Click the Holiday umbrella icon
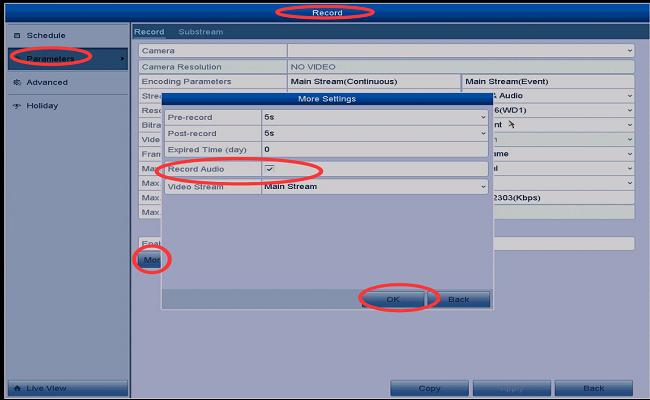The height and width of the screenshot is (400, 650). [17, 106]
